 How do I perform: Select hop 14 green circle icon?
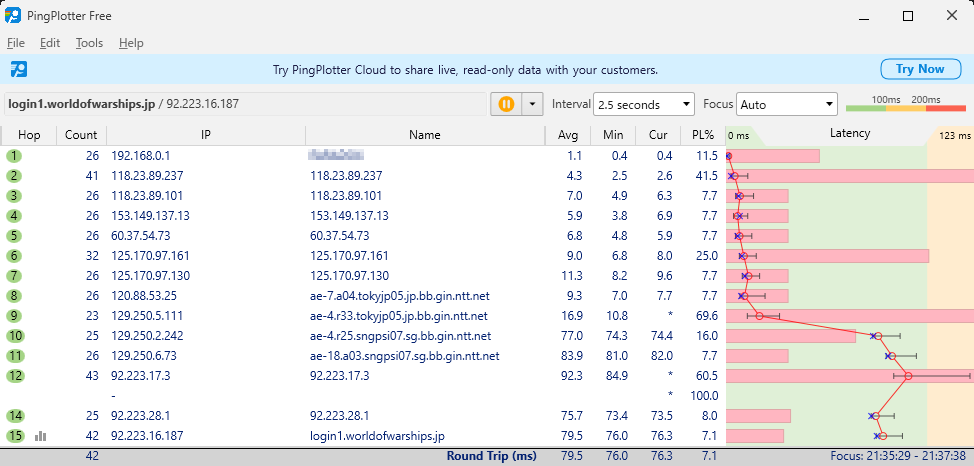(14, 416)
